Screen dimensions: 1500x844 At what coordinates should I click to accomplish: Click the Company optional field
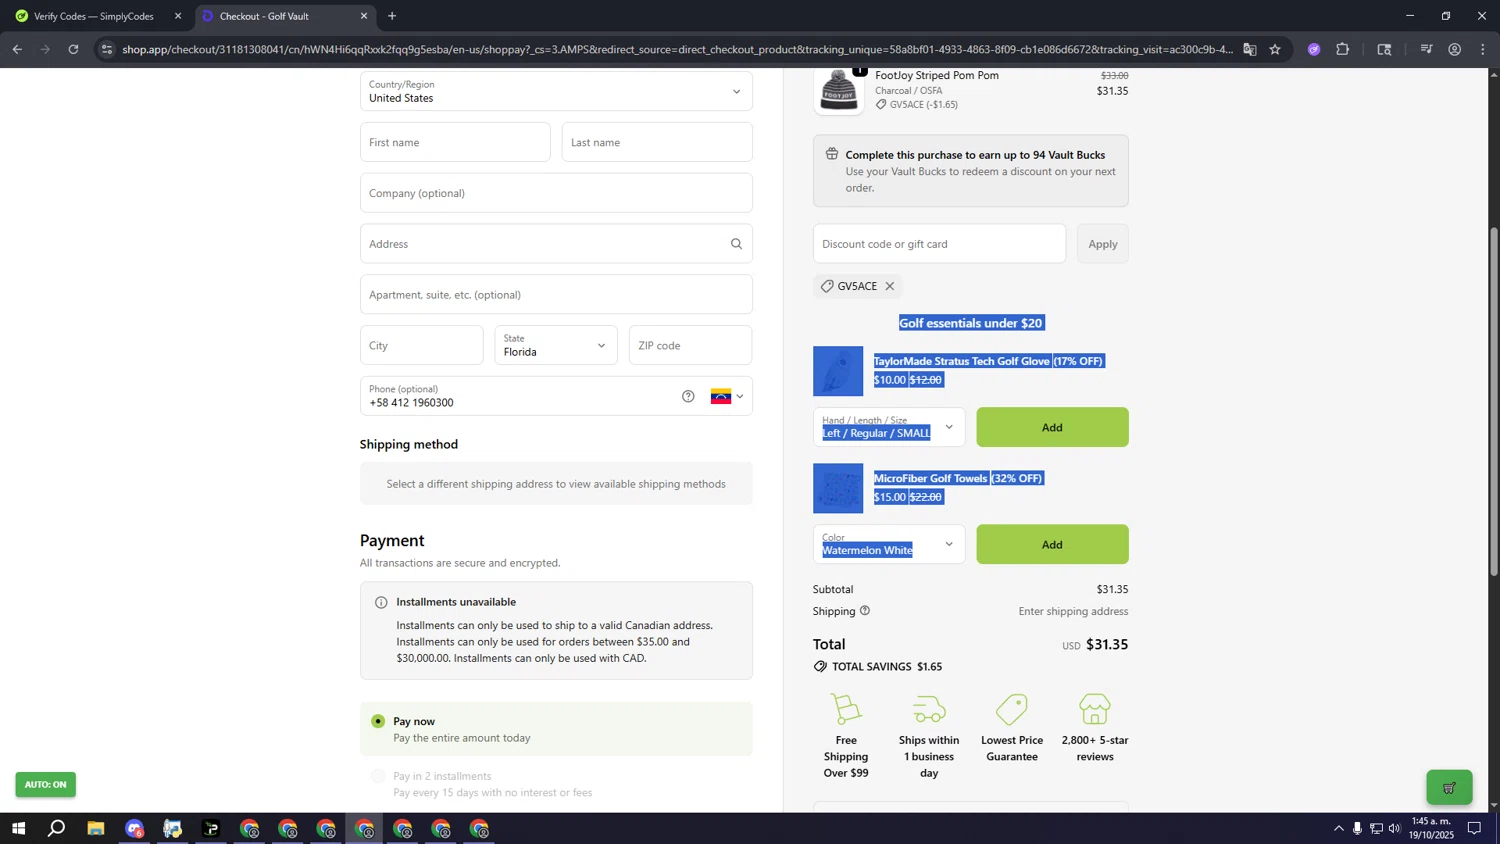click(x=556, y=193)
